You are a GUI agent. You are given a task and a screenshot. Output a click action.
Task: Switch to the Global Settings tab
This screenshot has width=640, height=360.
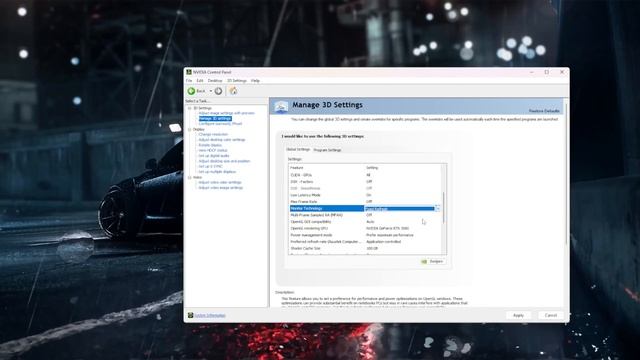click(298, 149)
